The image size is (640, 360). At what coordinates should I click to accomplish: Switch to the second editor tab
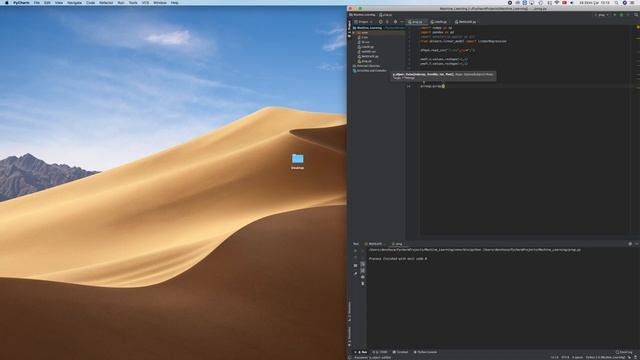pyautogui.click(x=440, y=22)
